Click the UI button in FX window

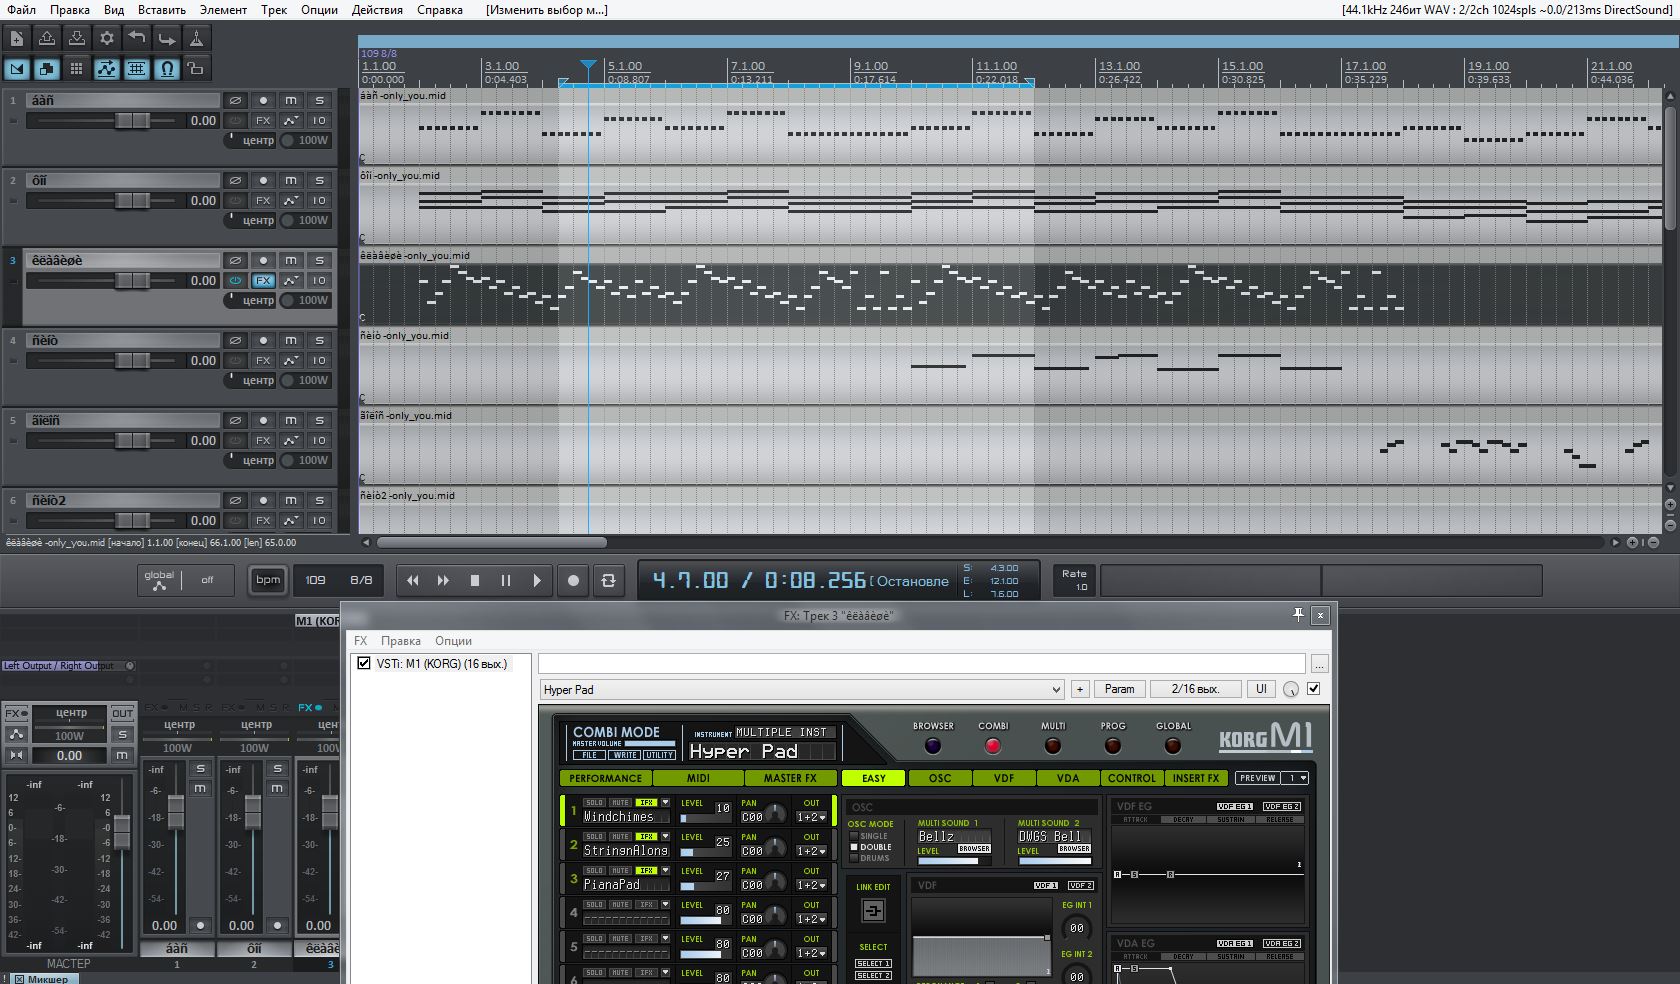1261,689
